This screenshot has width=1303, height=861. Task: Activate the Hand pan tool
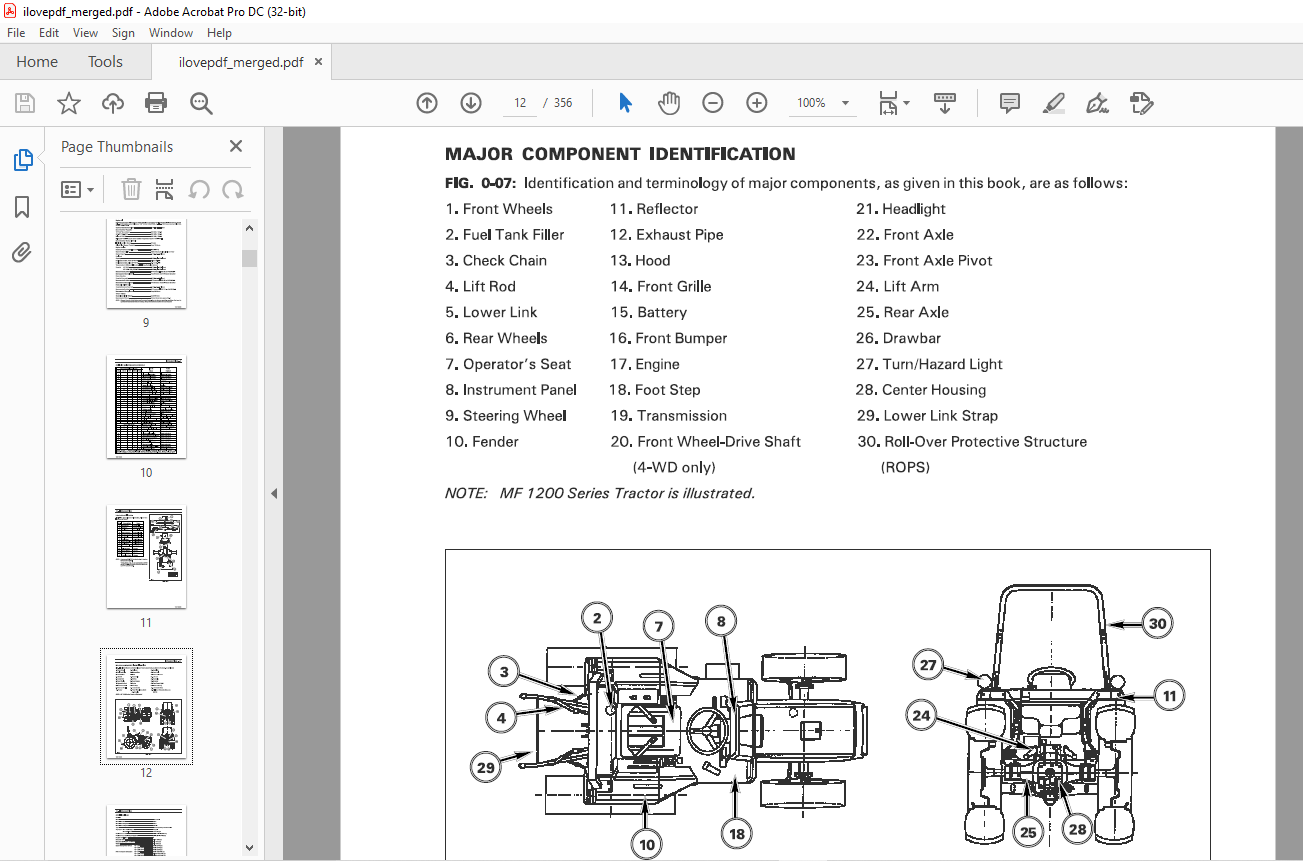click(669, 103)
